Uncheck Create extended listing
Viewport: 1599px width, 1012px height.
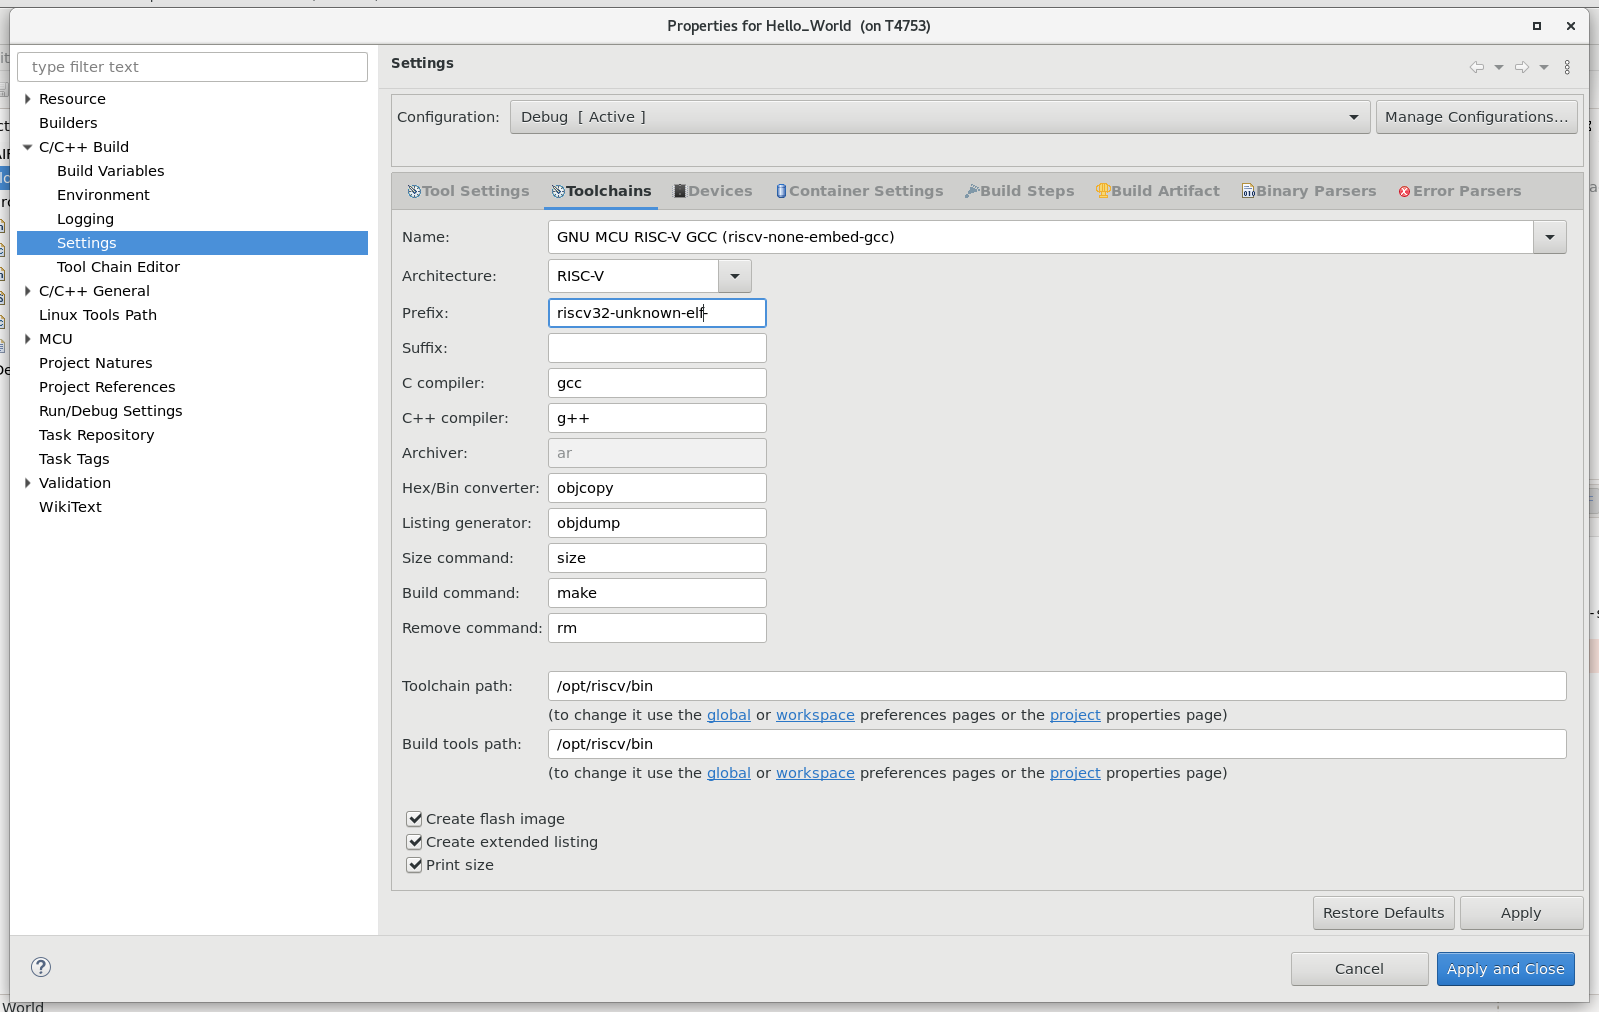coord(414,842)
